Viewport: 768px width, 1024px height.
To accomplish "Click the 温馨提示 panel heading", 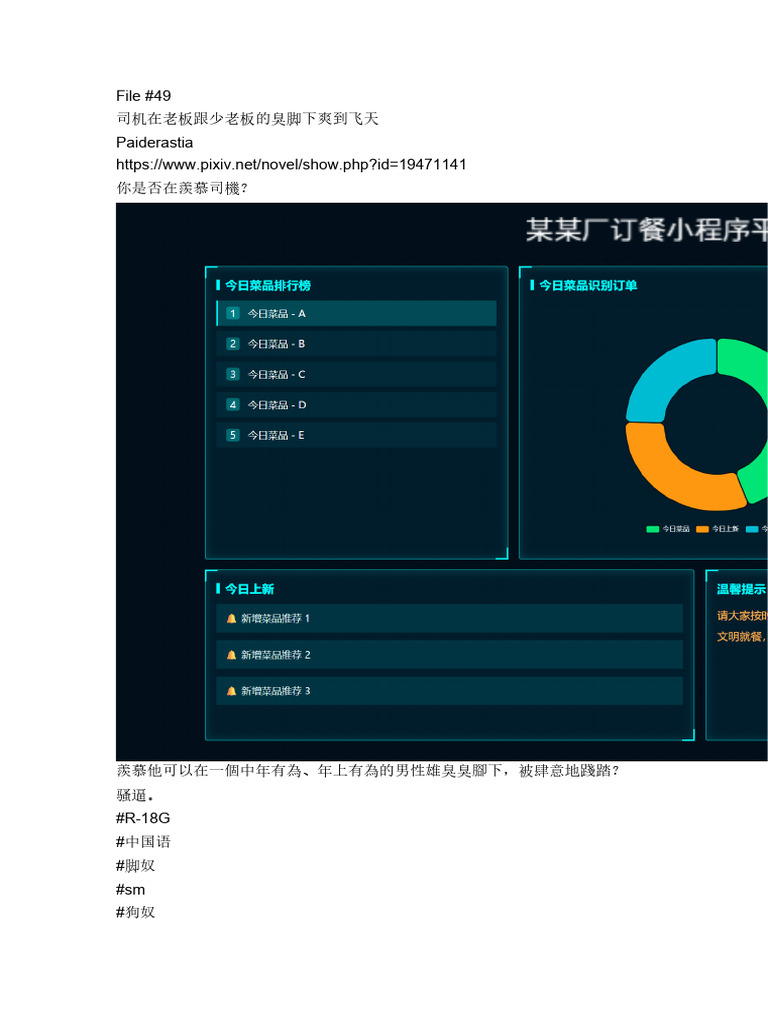I will point(742,589).
